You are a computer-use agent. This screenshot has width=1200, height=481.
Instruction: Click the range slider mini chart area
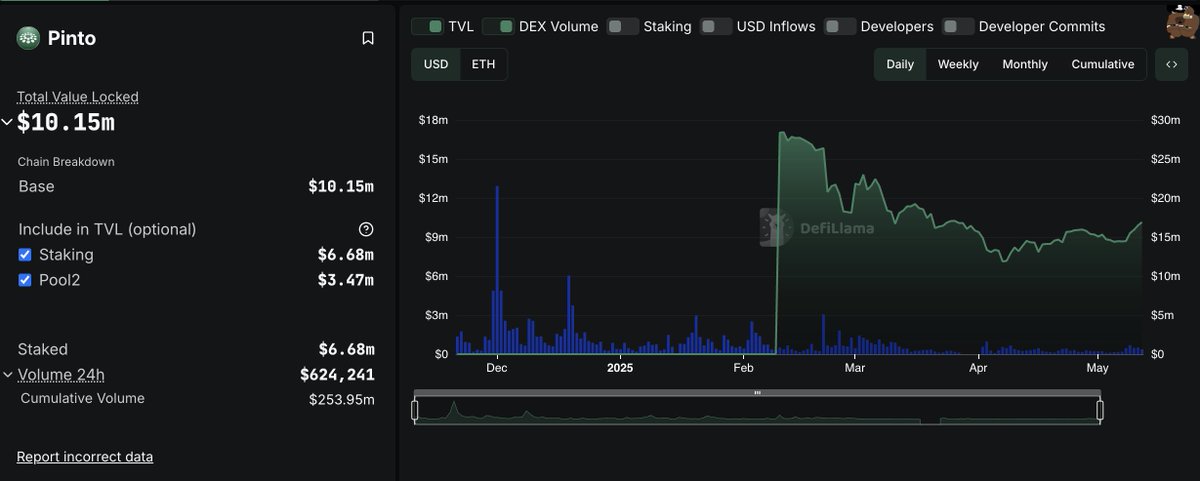(757, 411)
